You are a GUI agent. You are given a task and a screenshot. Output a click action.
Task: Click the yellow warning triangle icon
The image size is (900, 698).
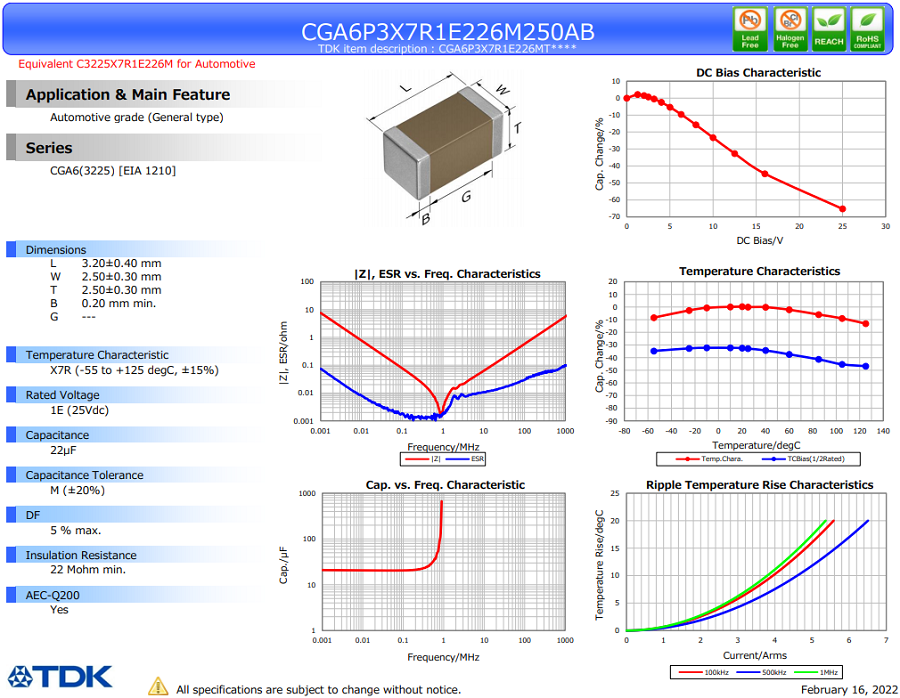pos(158,686)
